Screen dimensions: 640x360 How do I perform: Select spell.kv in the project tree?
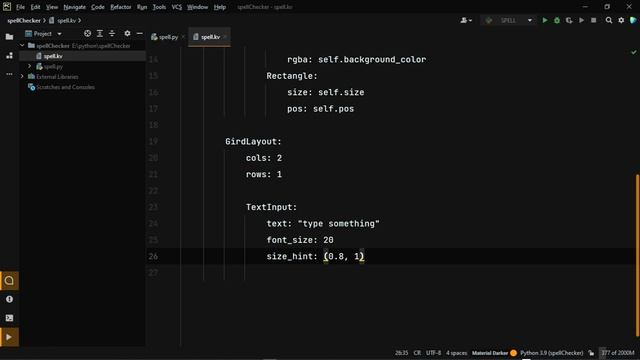(53, 56)
